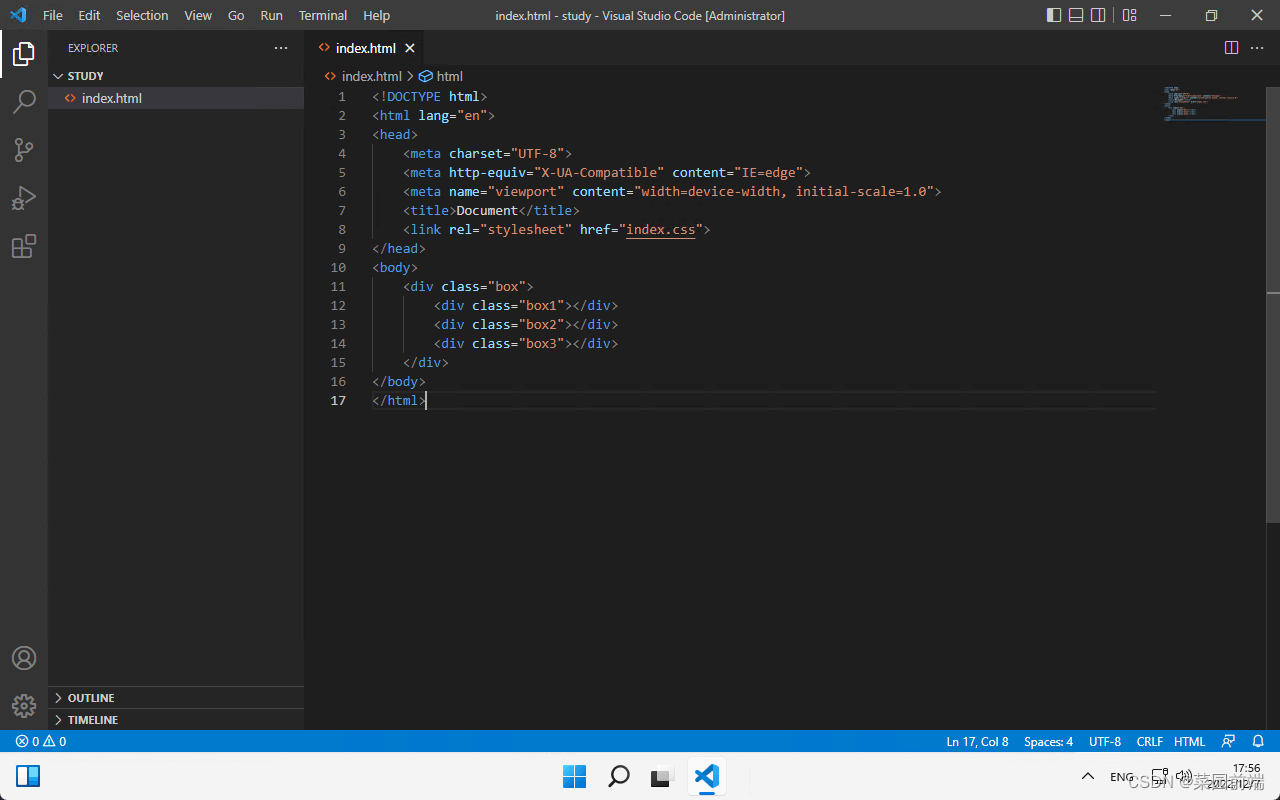Open the Selection menu
The image size is (1280, 800).
[x=142, y=15]
